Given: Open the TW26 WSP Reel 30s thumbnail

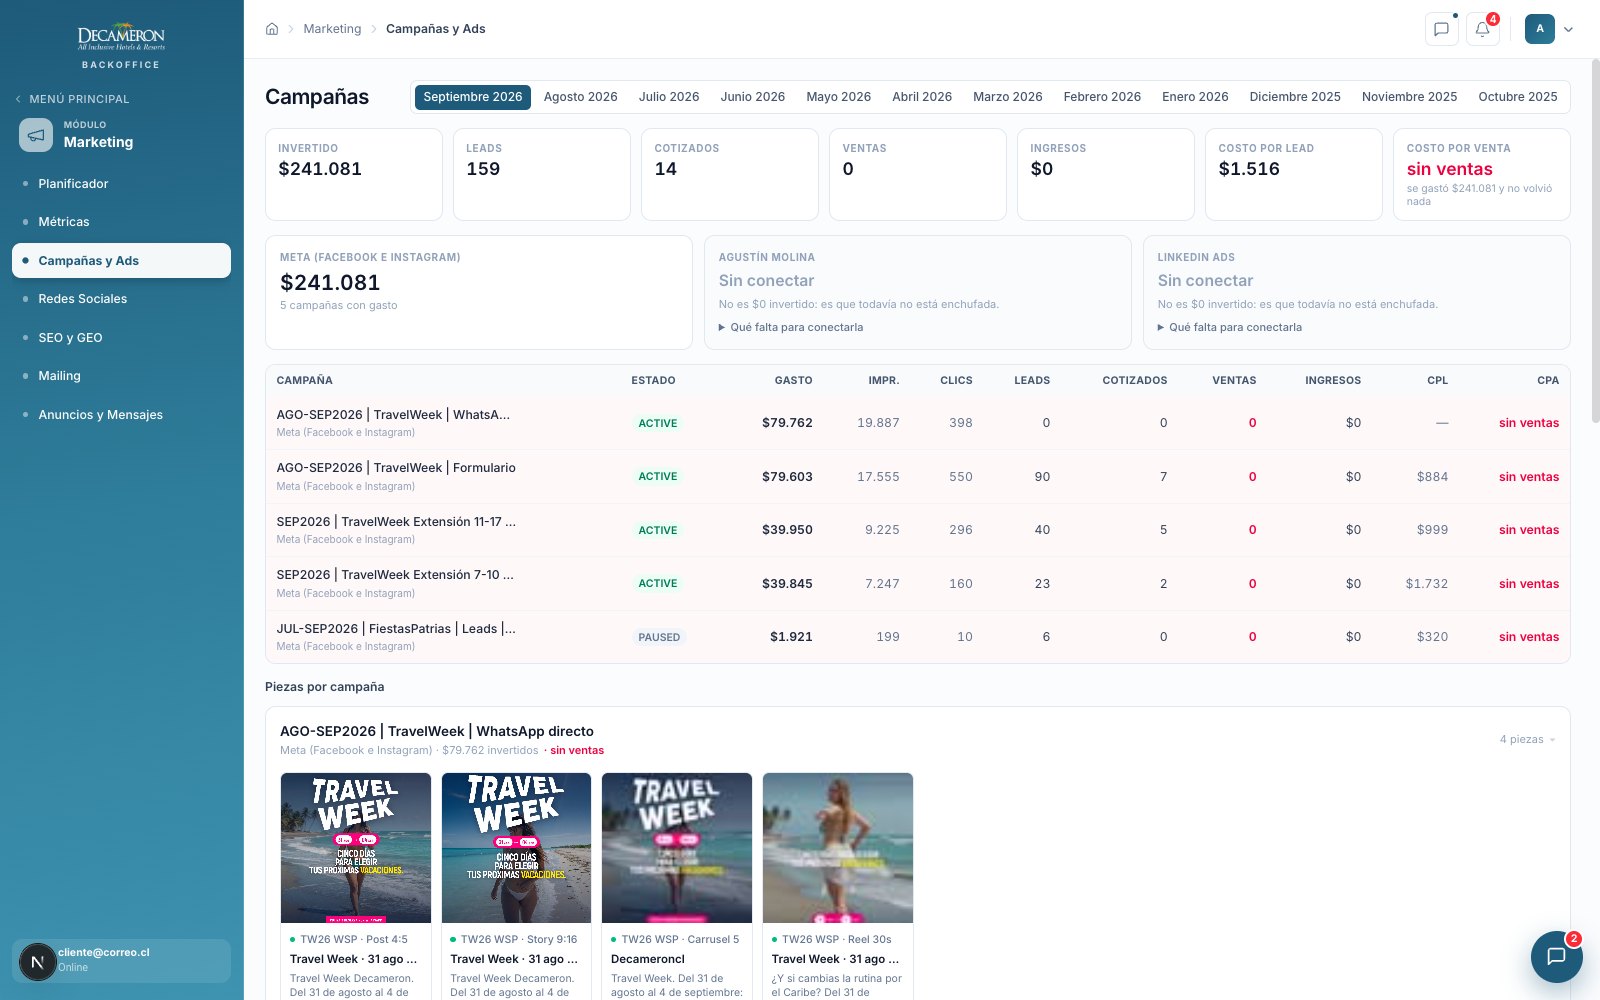Looking at the screenshot, I should pyautogui.click(x=838, y=848).
